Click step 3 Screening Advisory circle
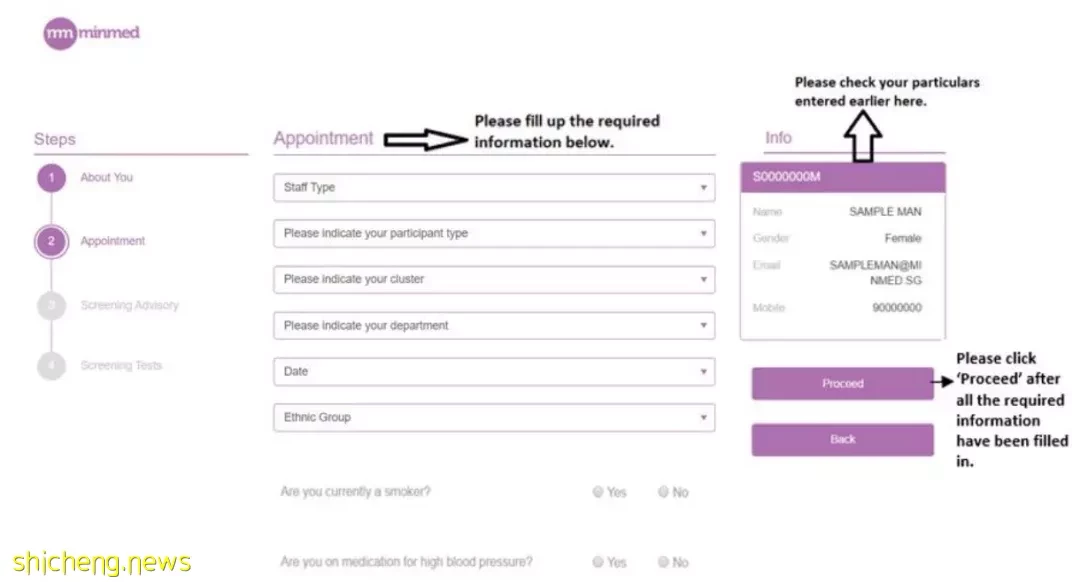 (51, 305)
